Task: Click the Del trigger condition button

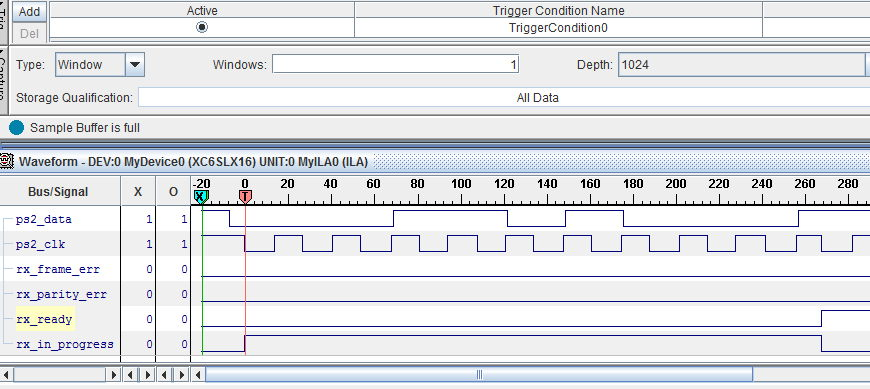Action: coord(29,33)
